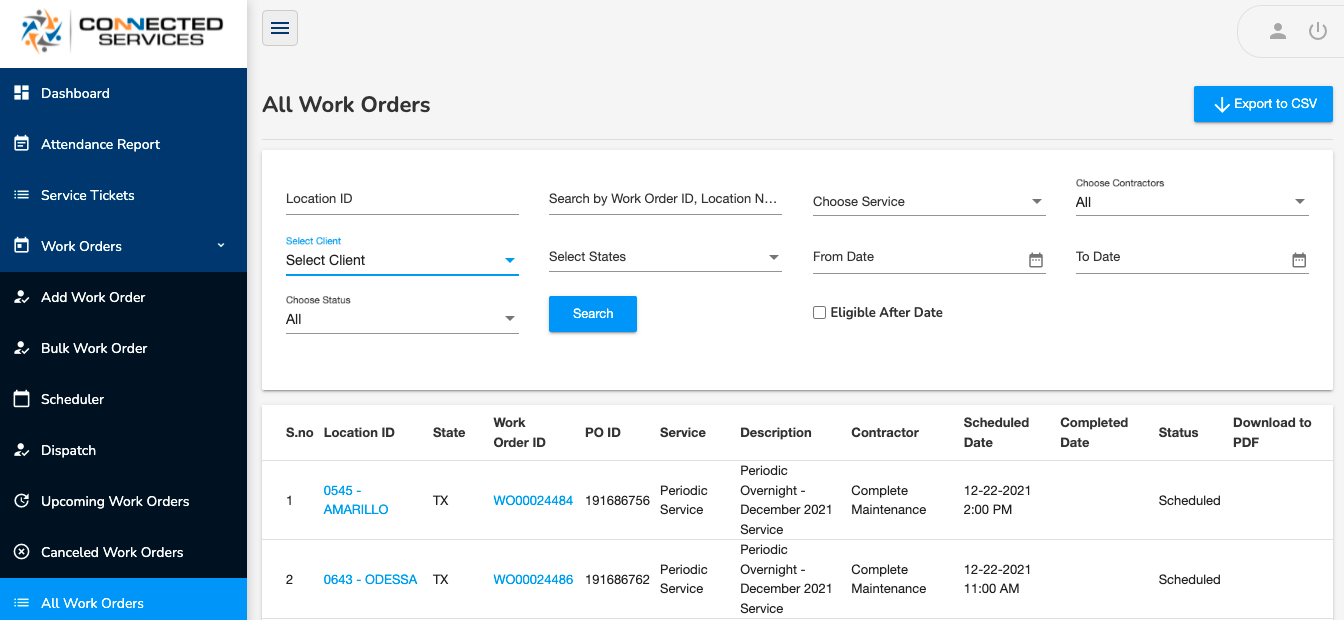This screenshot has width=1344, height=620.
Task: Enable the Eligible After Date checkbox
Action: (x=820, y=312)
